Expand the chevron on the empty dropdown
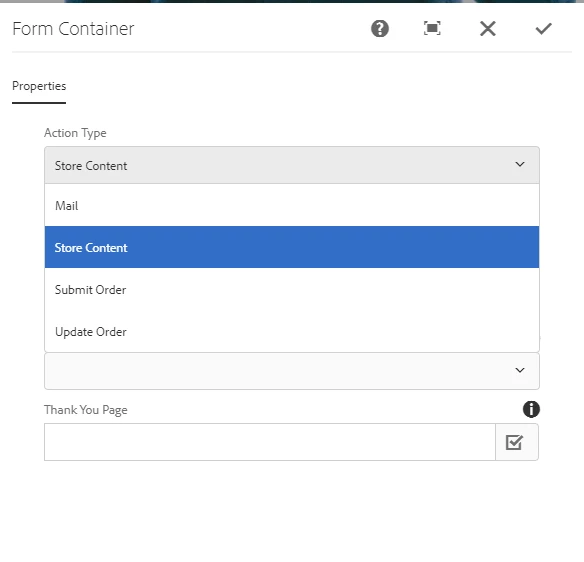 520,370
